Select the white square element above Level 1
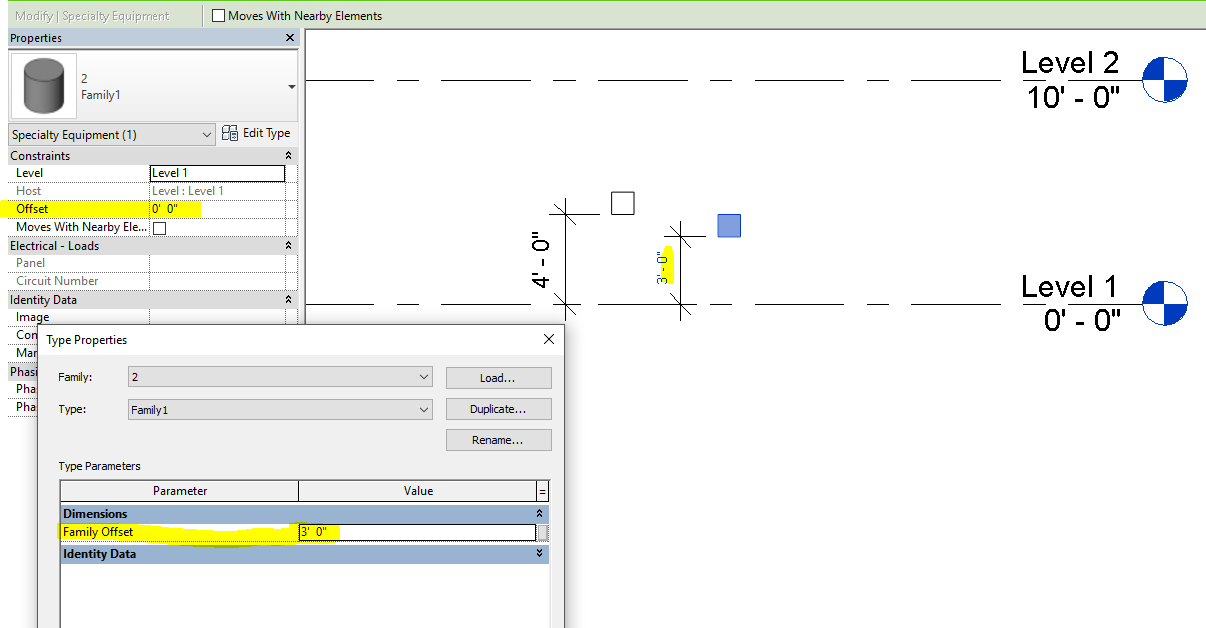 pyautogui.click(x=622, y=202)
